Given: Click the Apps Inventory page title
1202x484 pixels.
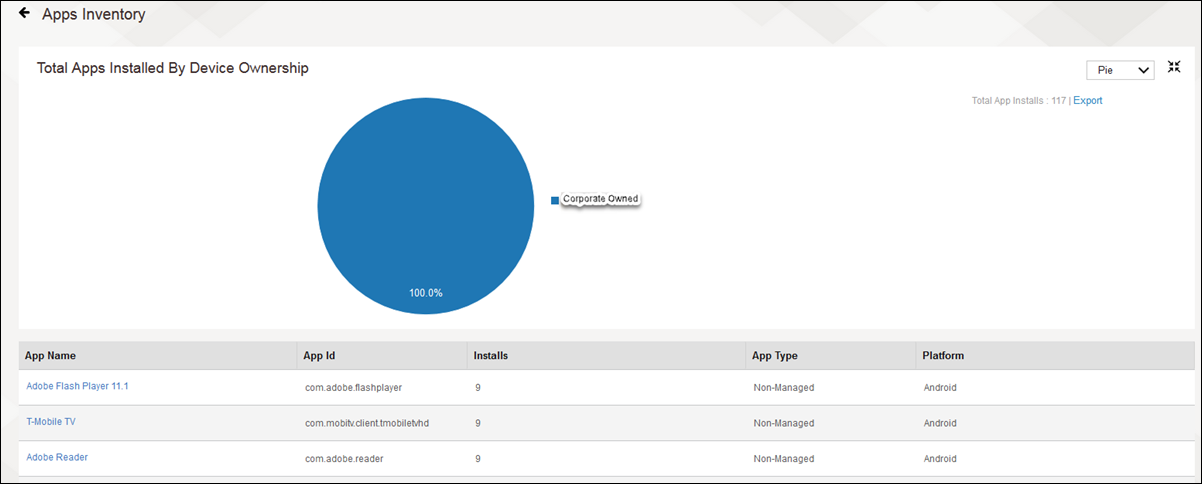Looking at the screenshot, I should (94, 15).
